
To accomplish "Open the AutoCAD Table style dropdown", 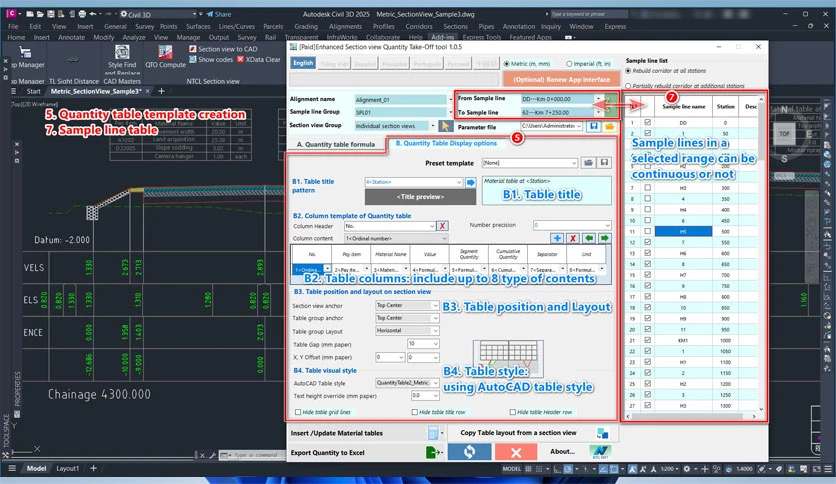I will 435,383.
